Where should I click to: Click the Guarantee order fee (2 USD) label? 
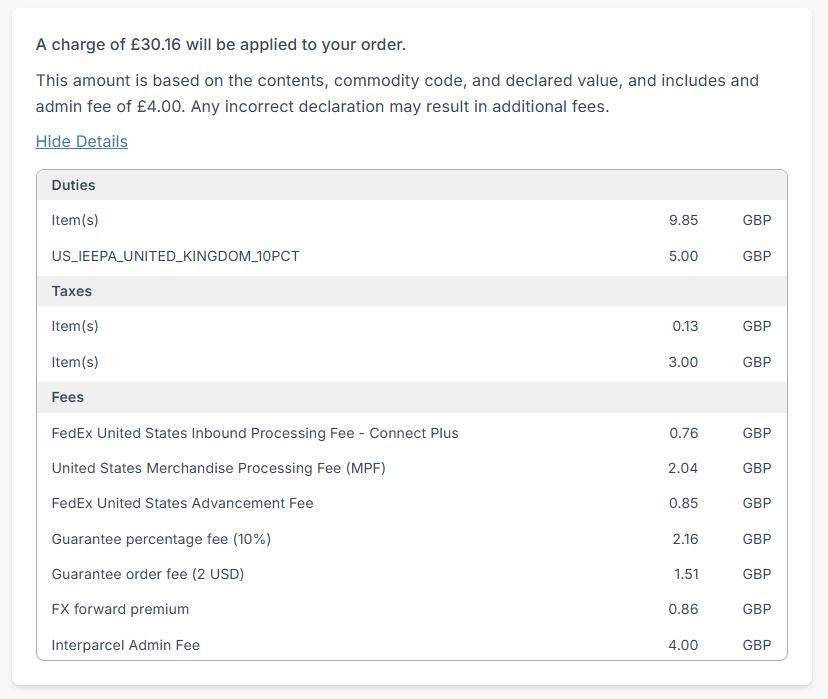pyautogui.click(x=147, y=574)
